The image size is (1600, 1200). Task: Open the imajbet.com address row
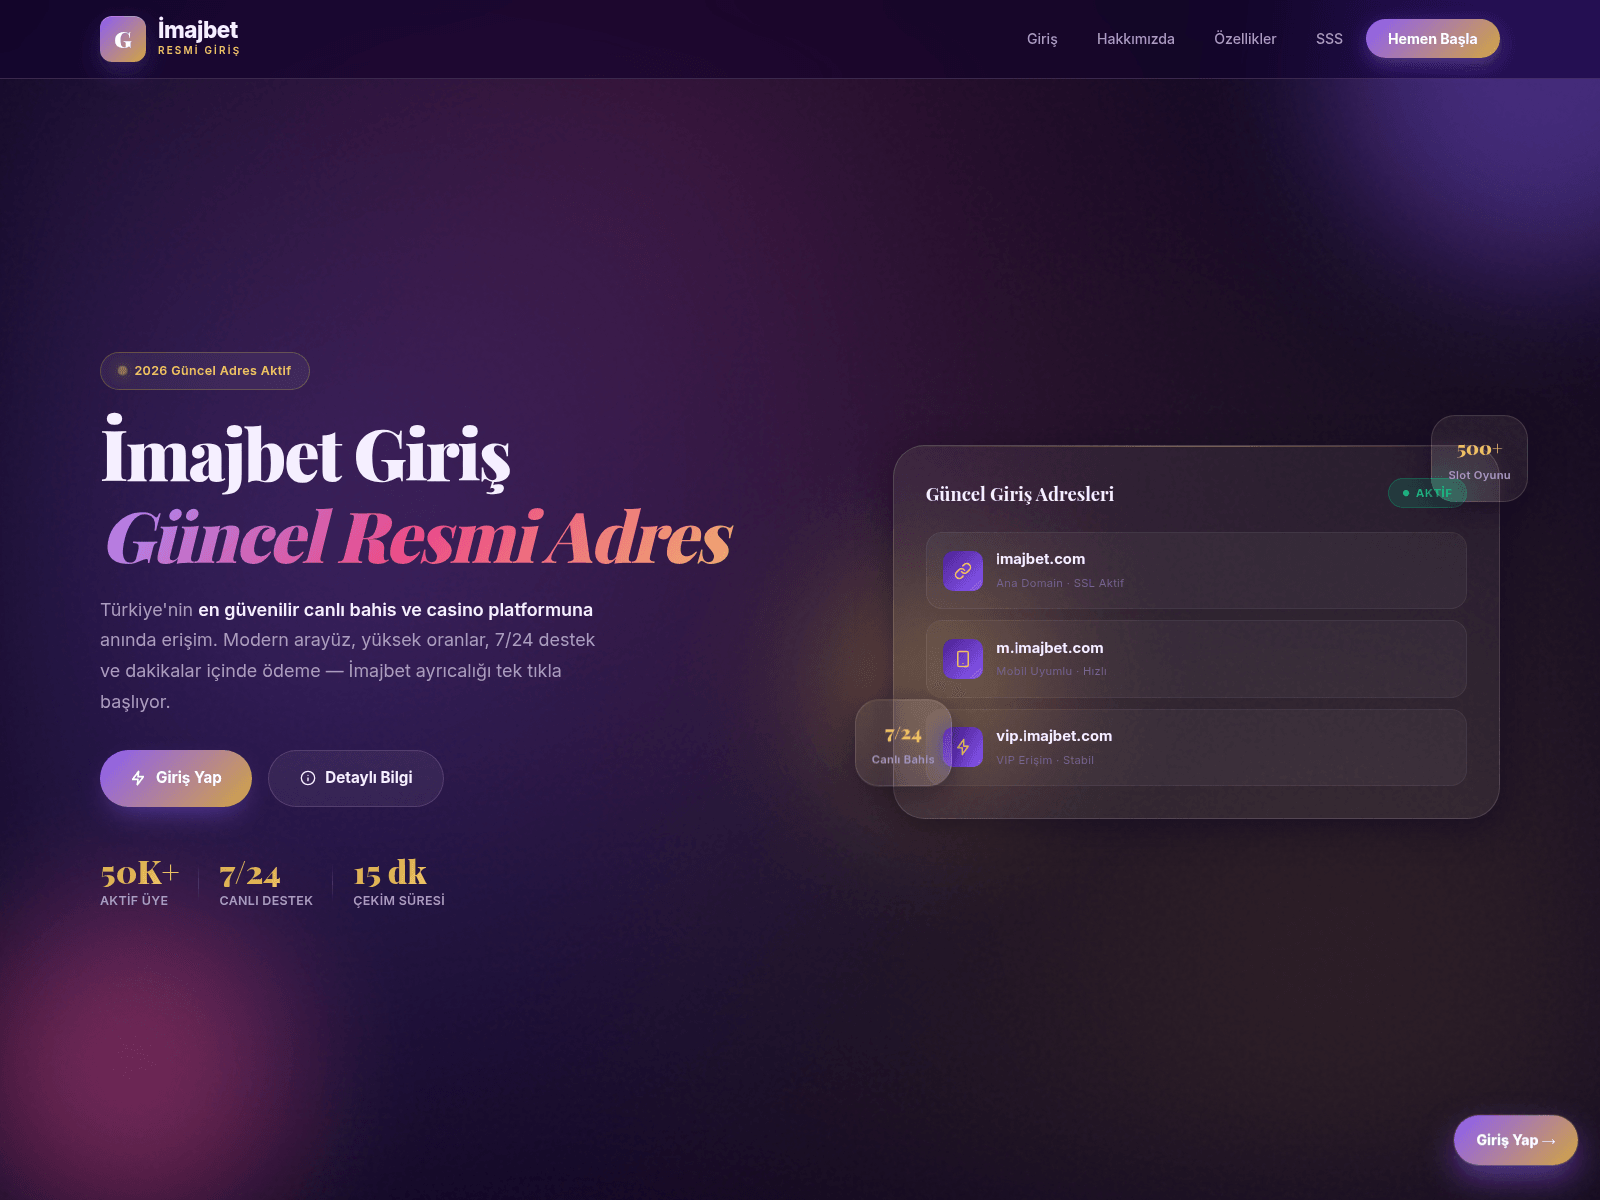point(1196,571)
